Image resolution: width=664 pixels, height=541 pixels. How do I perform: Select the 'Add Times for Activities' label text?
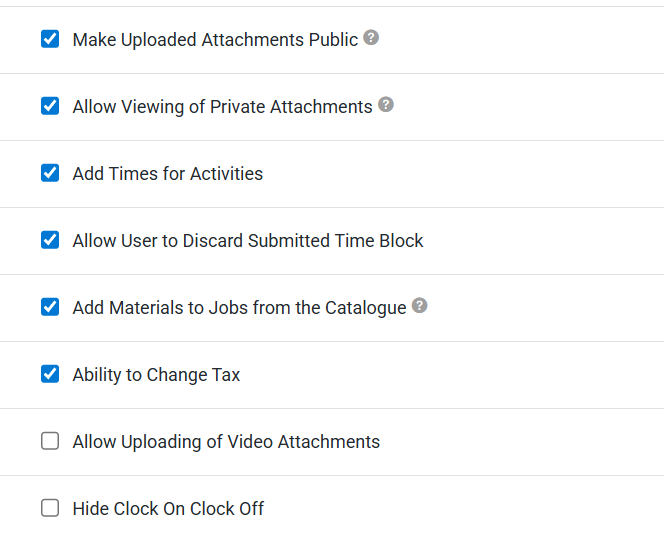pos(168,174)
